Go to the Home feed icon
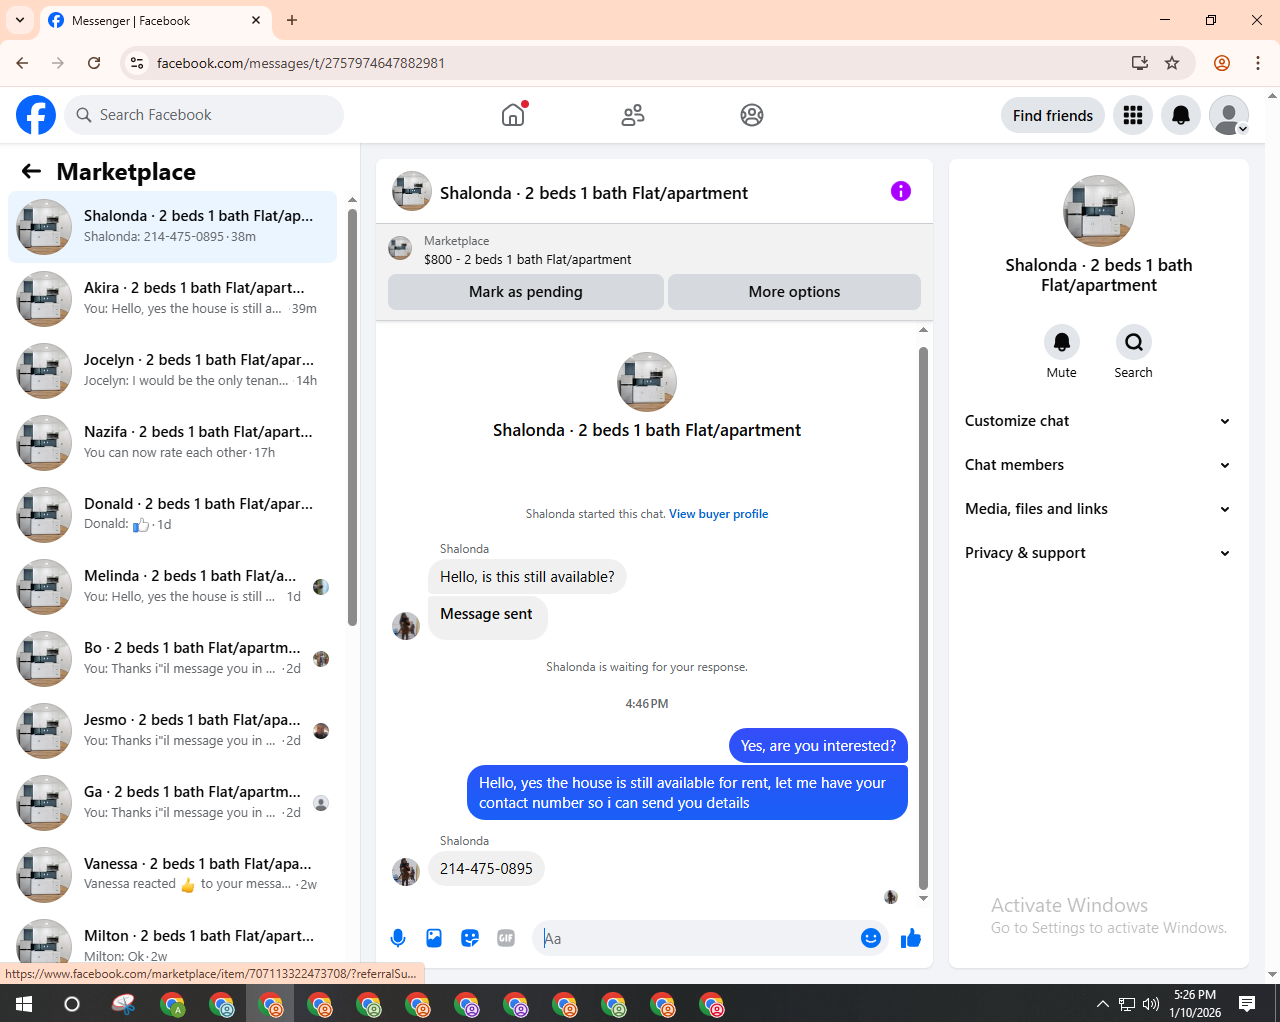 [x=513, y=115]
